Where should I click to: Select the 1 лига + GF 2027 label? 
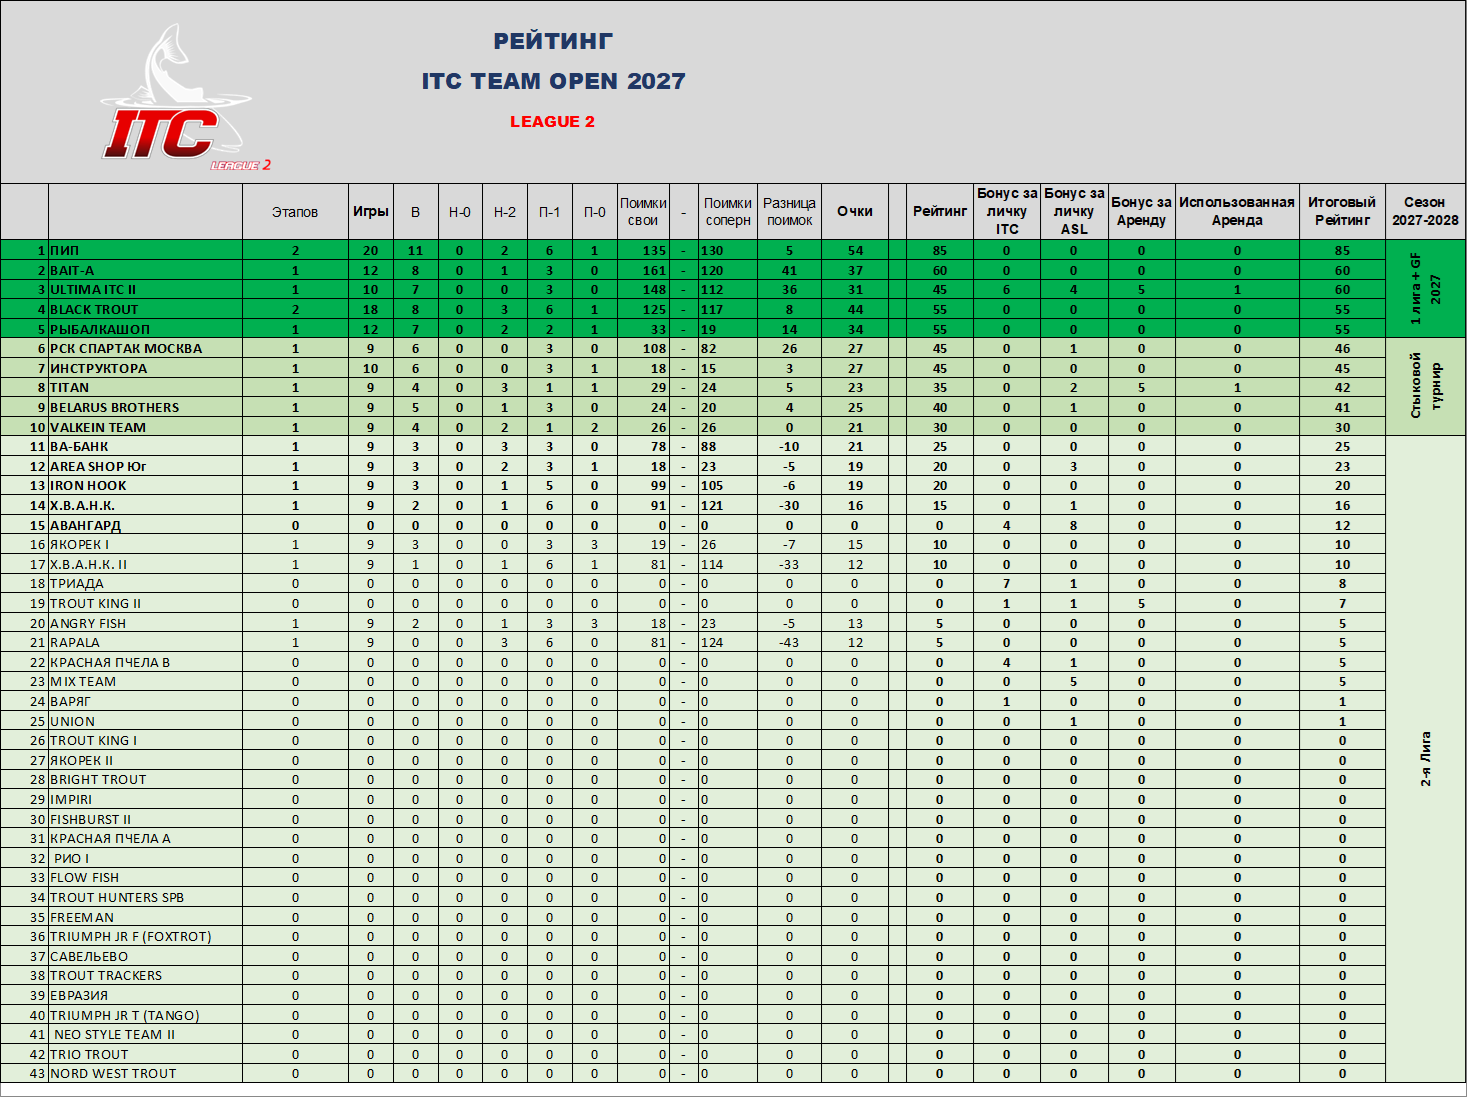pyautogui.click(x=1426, y=289)
